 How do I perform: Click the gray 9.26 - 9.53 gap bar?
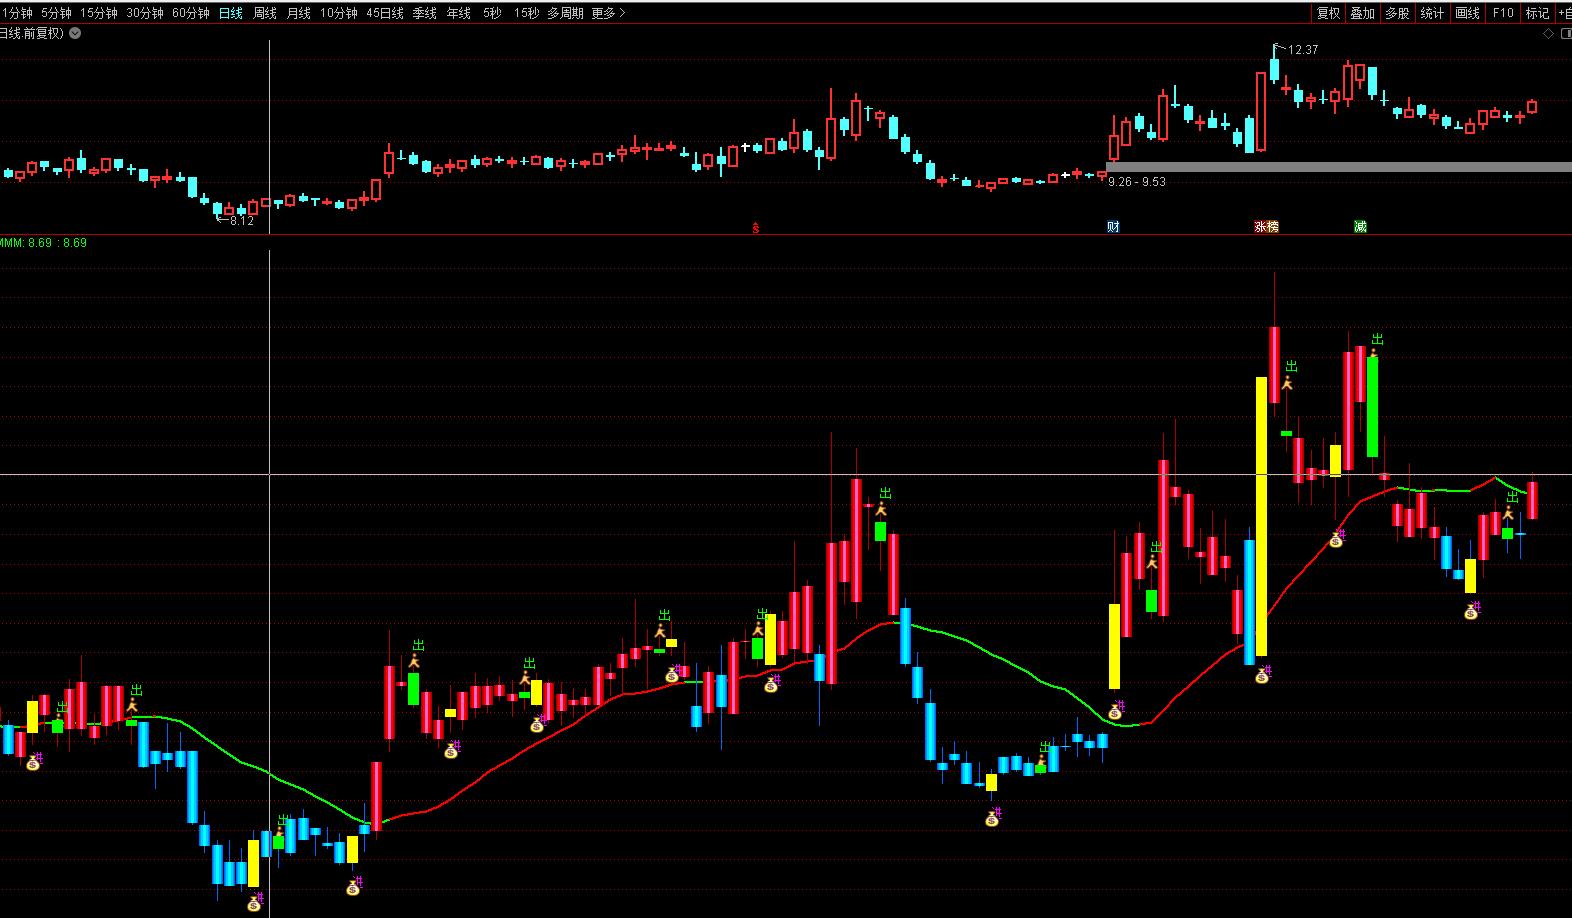click(1338, 167)
